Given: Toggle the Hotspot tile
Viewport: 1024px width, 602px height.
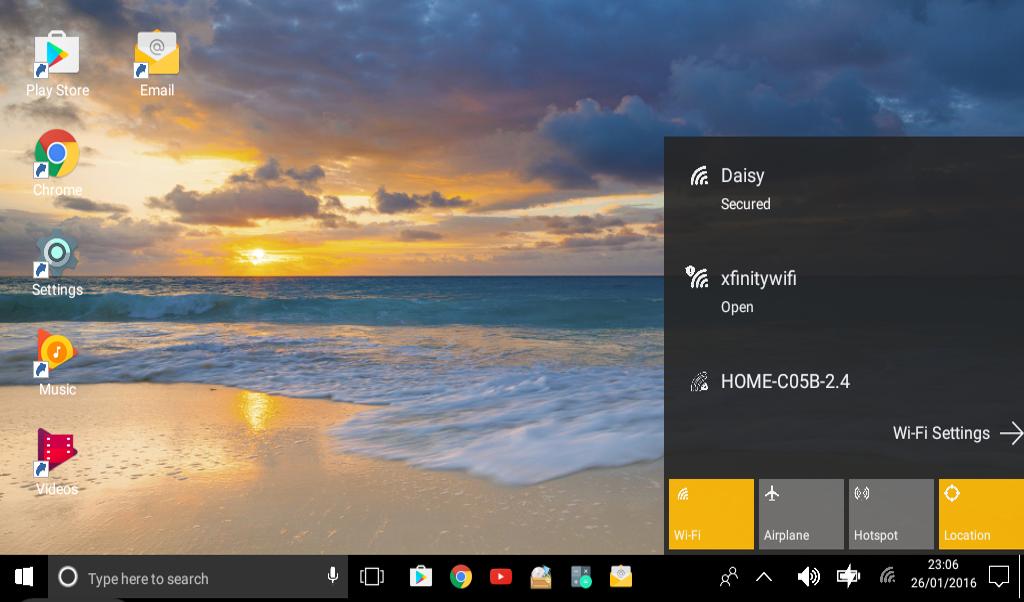Looking at the screenshot, I should click(x=891, y=514).
